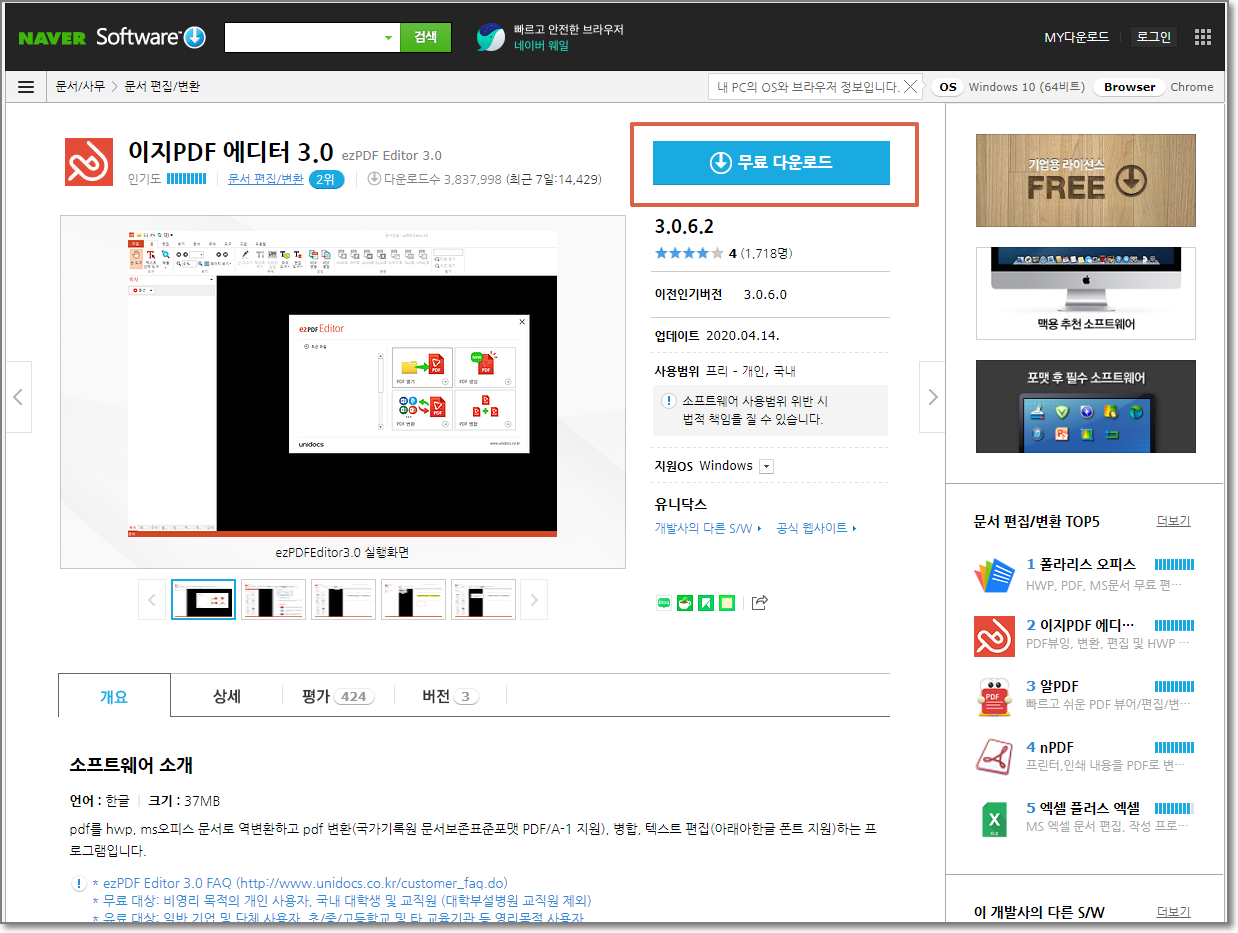This screenshot has height=933, width=1238.
Task: Share to Naver cafe cup icon
Action: (x=685, y=602)
